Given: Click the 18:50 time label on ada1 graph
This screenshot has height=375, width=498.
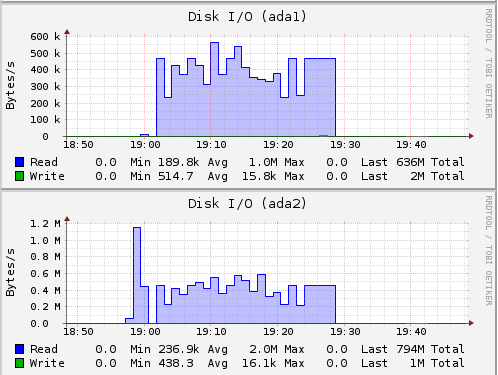Looking at the screenshot, I should click(78, 145).
